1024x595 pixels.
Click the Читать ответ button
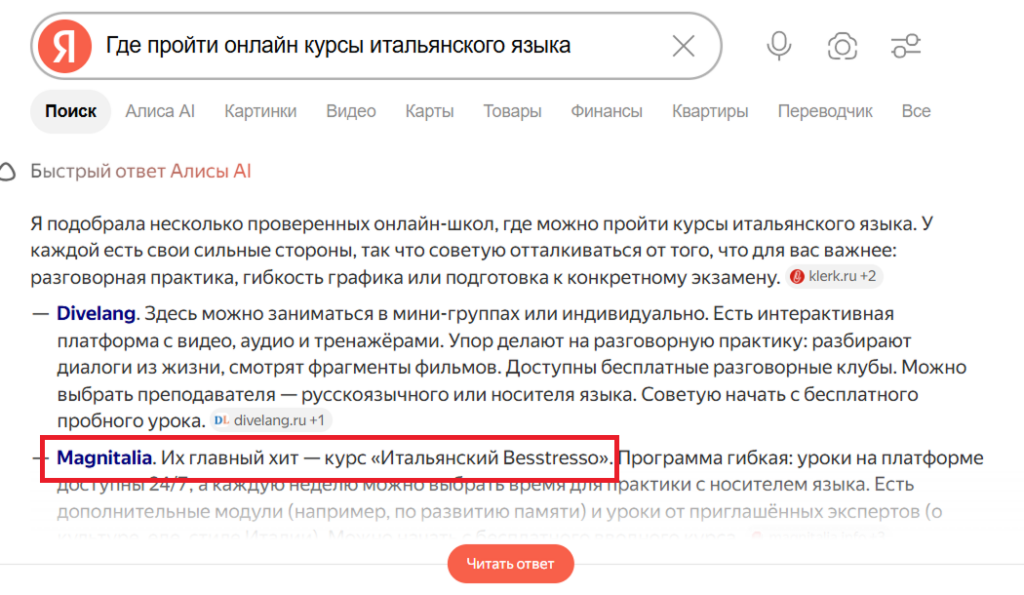tap(510, 564)
